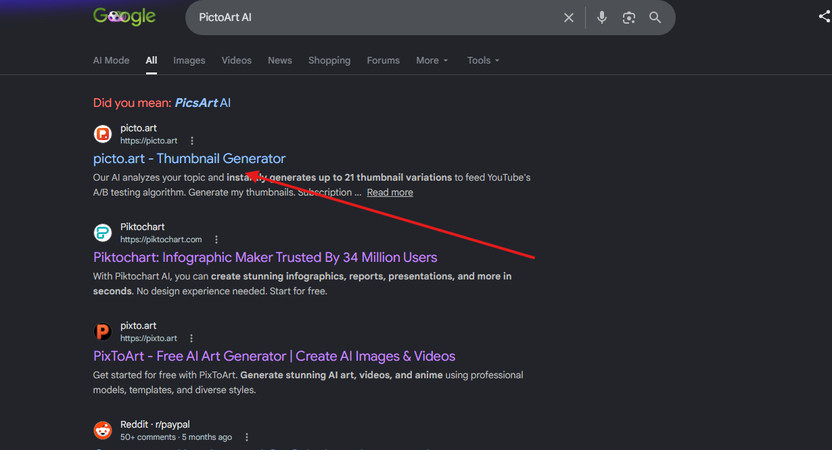
Task: Click the PicsArt AI suggestion link
Action: 203,103
